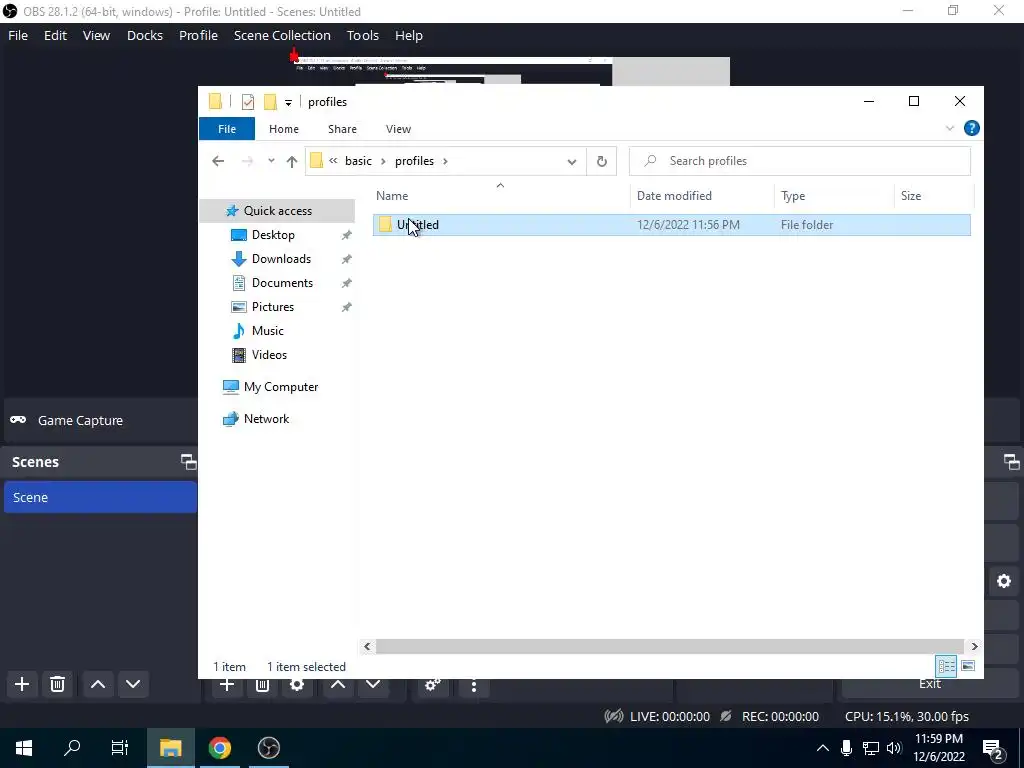Open Downloads in navigation pane
The width and height of the screenshot is (1024, 768).
tap(281, 259)
